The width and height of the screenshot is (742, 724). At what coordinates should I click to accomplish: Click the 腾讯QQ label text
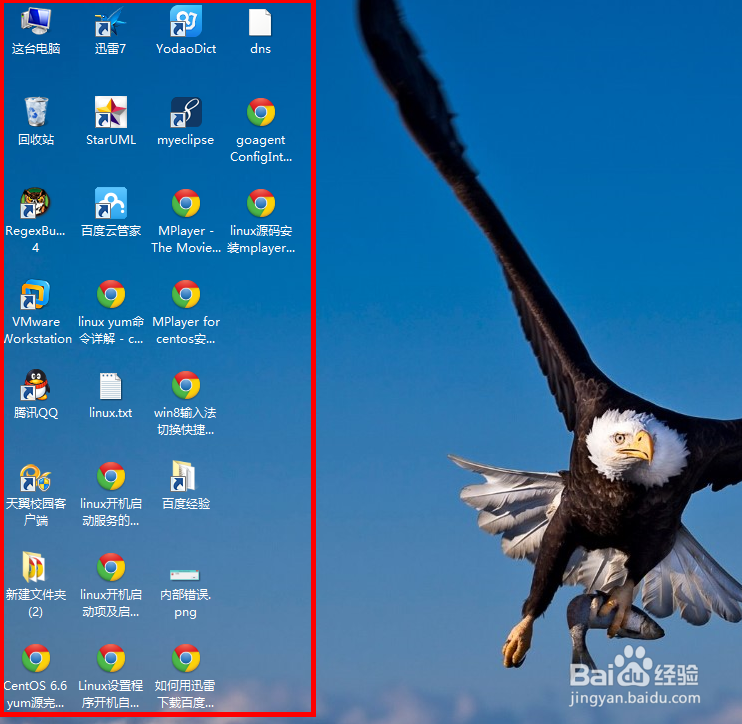pyautogui.click(x=36, y=413)
